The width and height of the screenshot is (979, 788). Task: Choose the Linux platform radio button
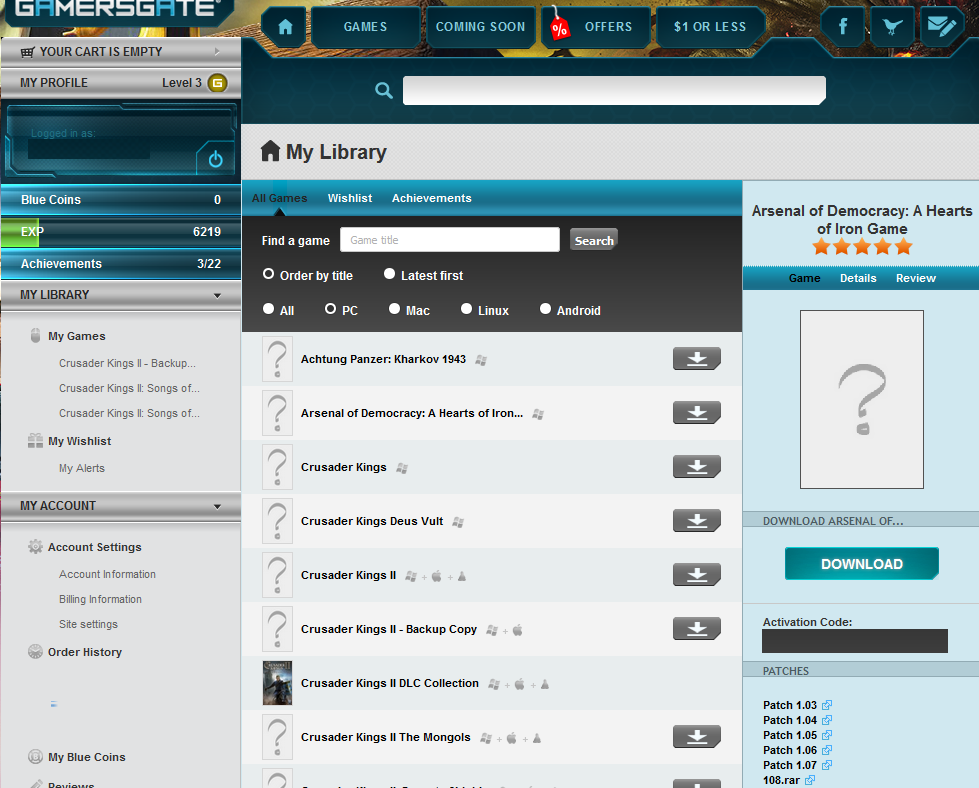(x=467, y=310)
